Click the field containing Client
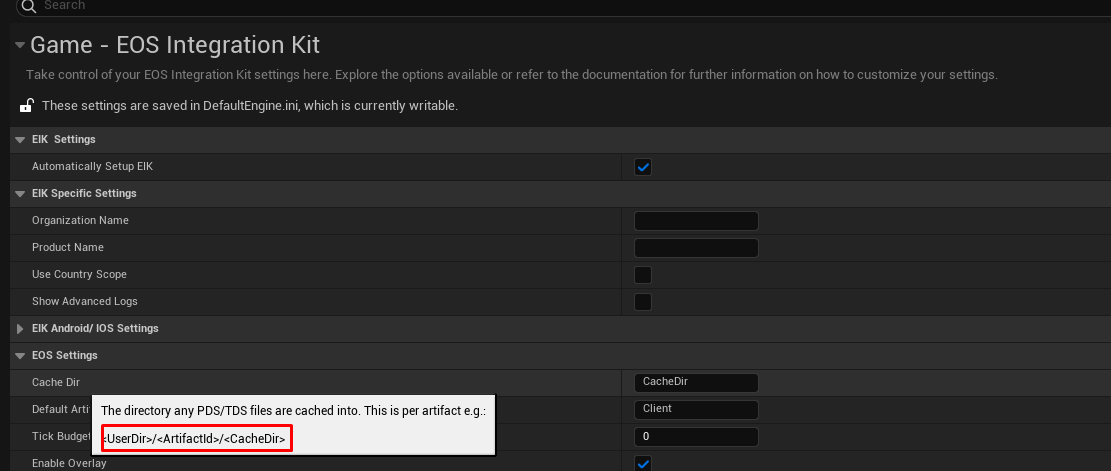Image resolution: width=1111 pixels, height=471 pixels. (696, 409)
